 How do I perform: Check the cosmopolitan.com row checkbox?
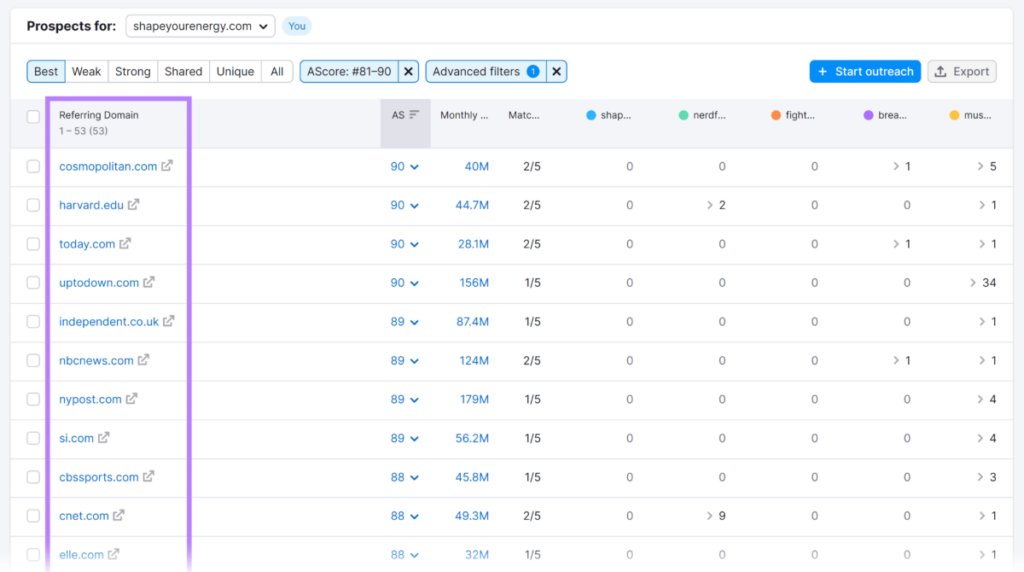pyautogui.click(x=33, y=167)
